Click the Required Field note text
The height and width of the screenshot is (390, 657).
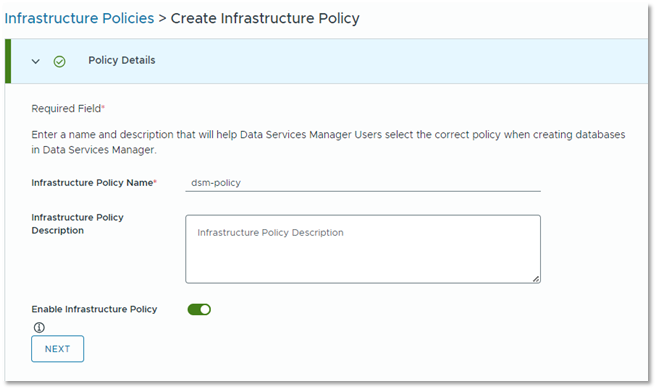[x=66, y=108]
